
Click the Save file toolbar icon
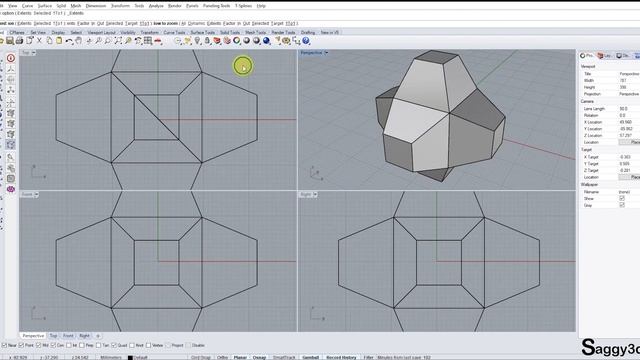(9, 41)
